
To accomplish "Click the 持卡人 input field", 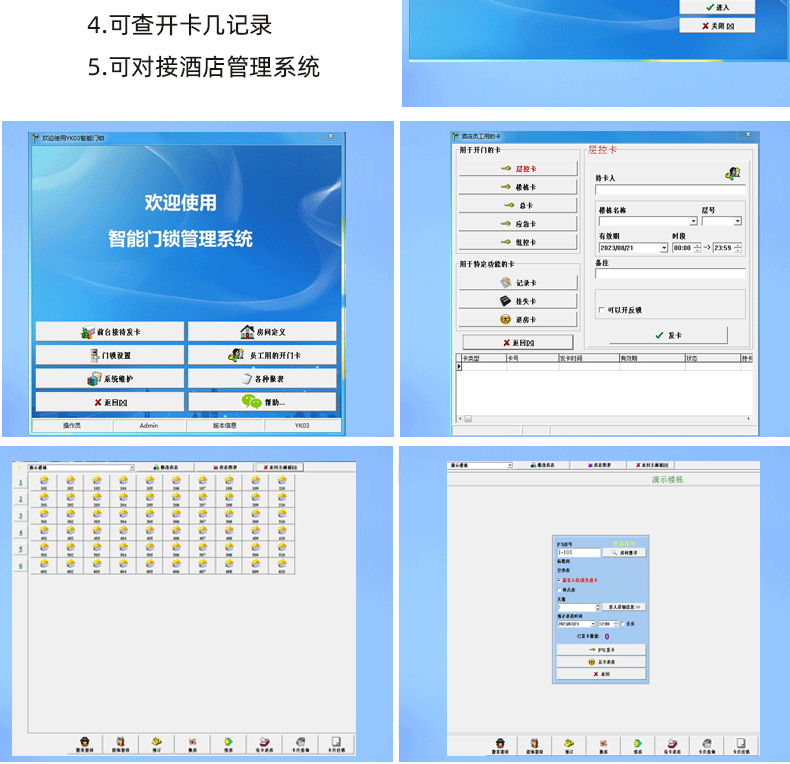I will 670,189.
